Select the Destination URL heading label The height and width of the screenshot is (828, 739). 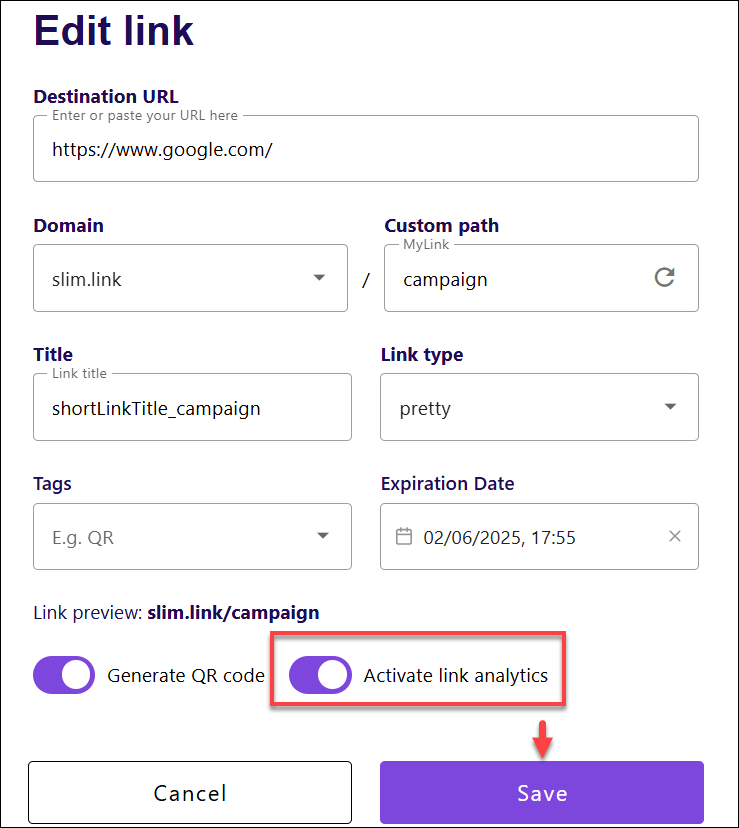tap(106, 97)
